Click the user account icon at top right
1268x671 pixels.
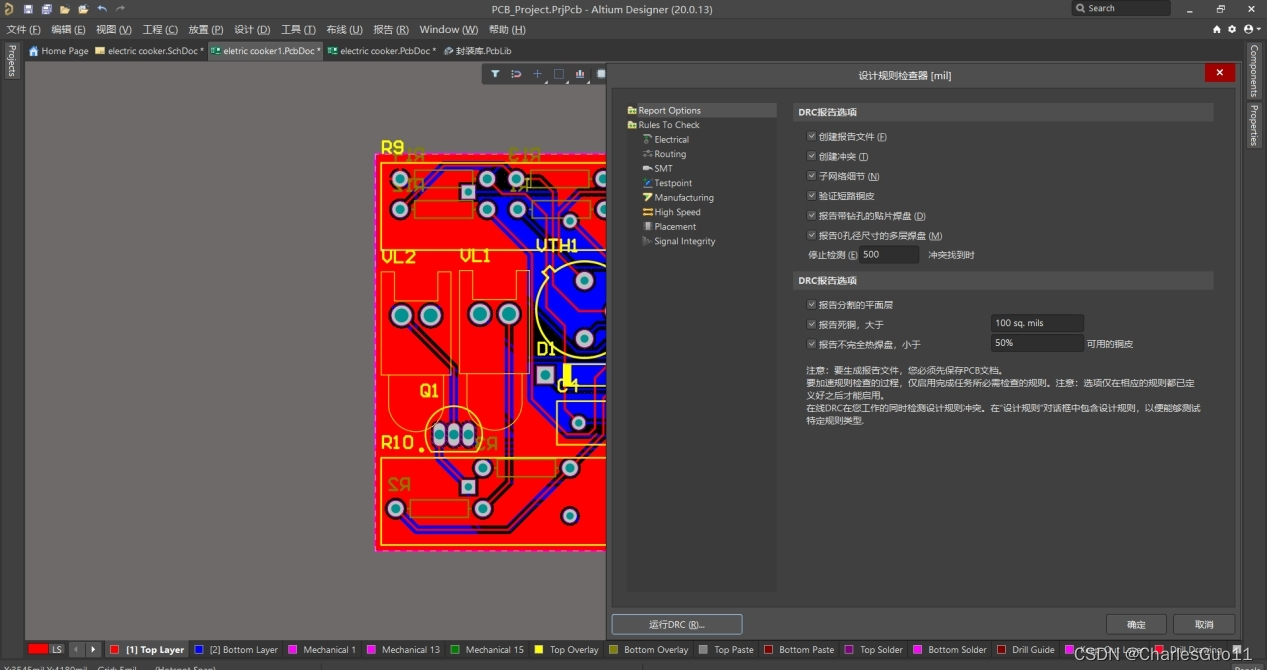point(1250,29)
